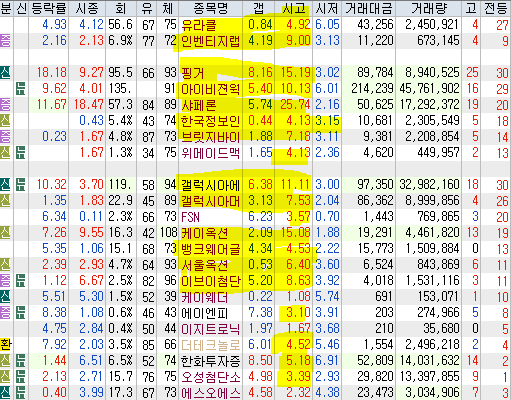Select the stock name 샤페론

pos(199,105)
